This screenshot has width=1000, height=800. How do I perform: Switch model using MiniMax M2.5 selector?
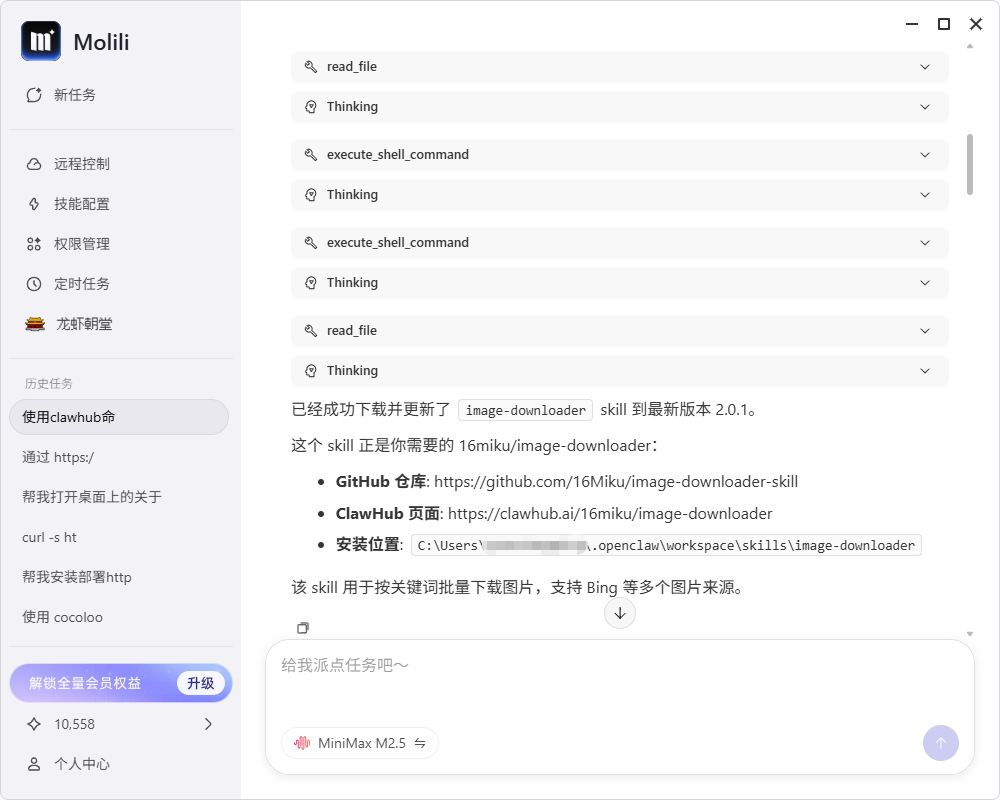point(360,743)
